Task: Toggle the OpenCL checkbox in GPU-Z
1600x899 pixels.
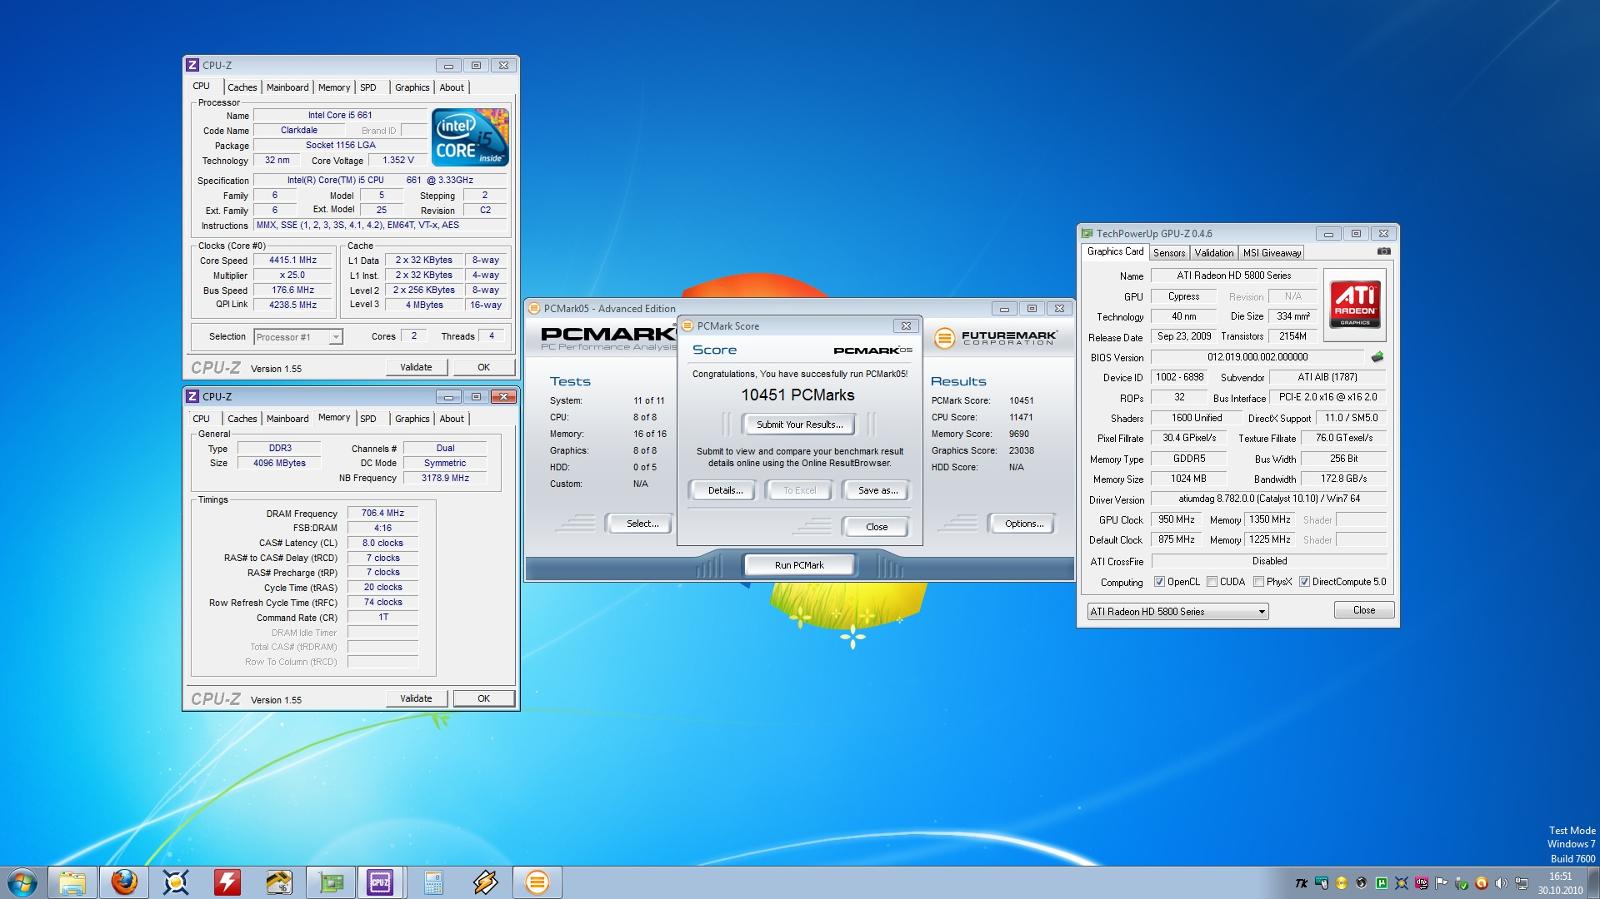Action: [x=1159, y=582]
